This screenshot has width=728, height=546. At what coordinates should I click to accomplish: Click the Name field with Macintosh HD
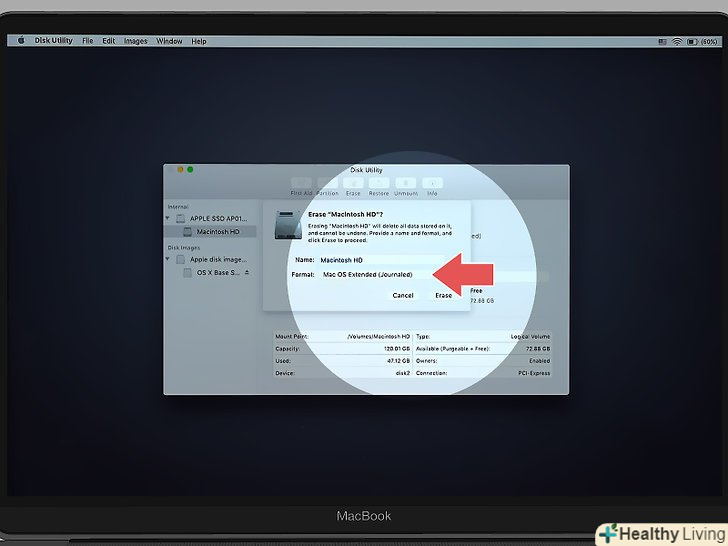pos(381,260)
